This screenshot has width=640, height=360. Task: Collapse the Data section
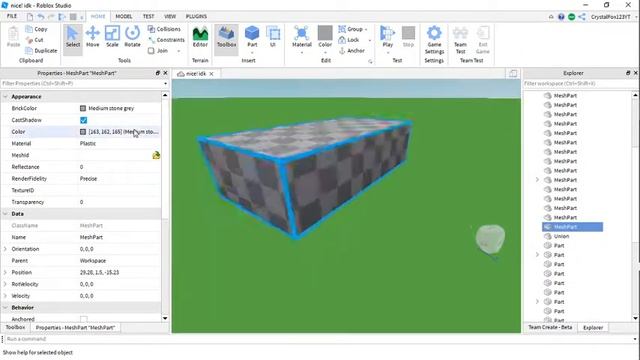point(5,214)
